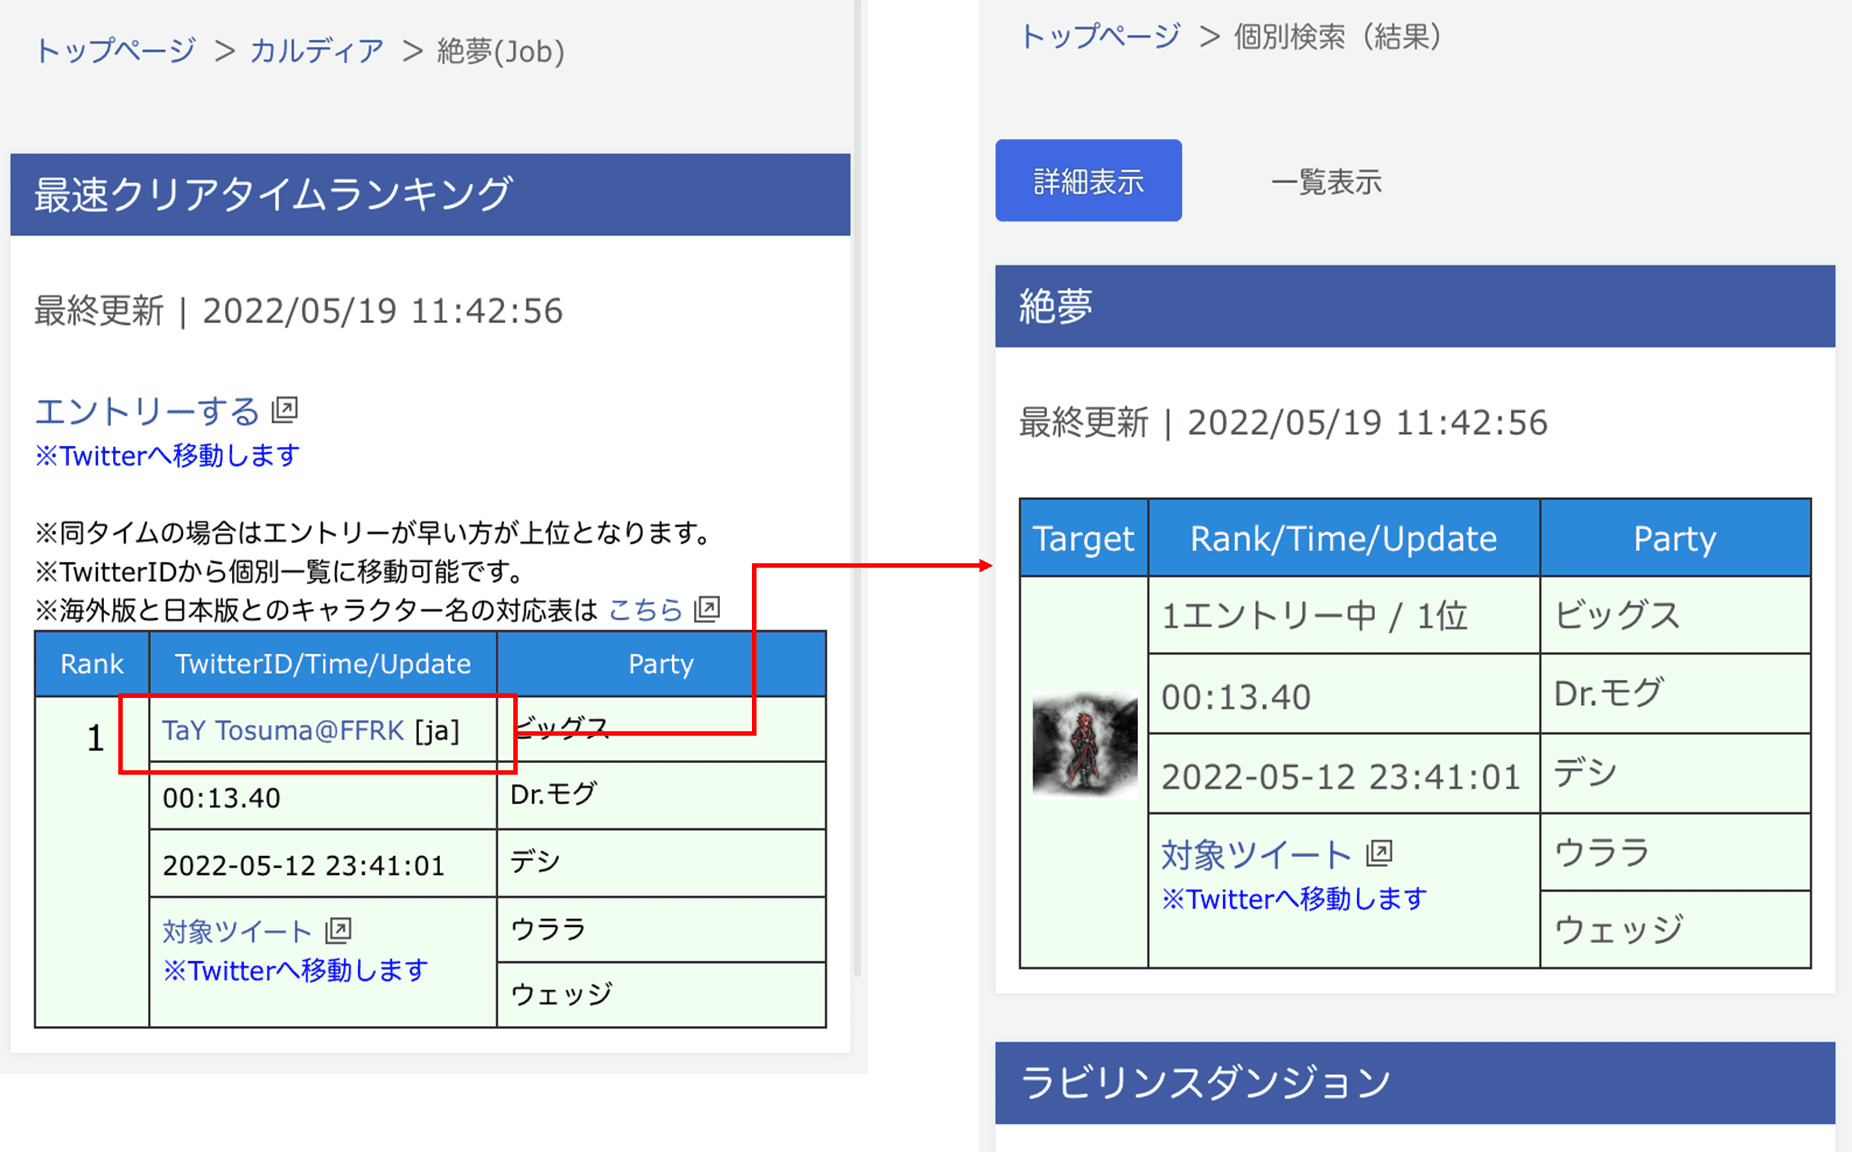Open 対象ツイート link in the search results table
Image resolution: width=1852 pixels, height=1152 pixels.
(1256, 855)
